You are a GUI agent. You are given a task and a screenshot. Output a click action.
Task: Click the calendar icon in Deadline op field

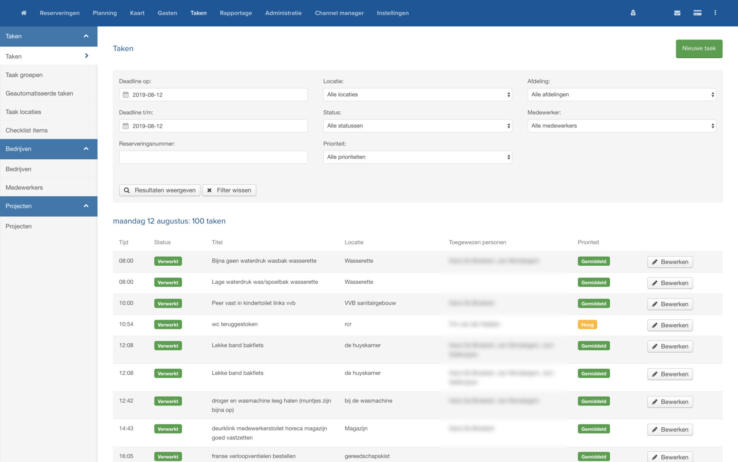(126, 95)
